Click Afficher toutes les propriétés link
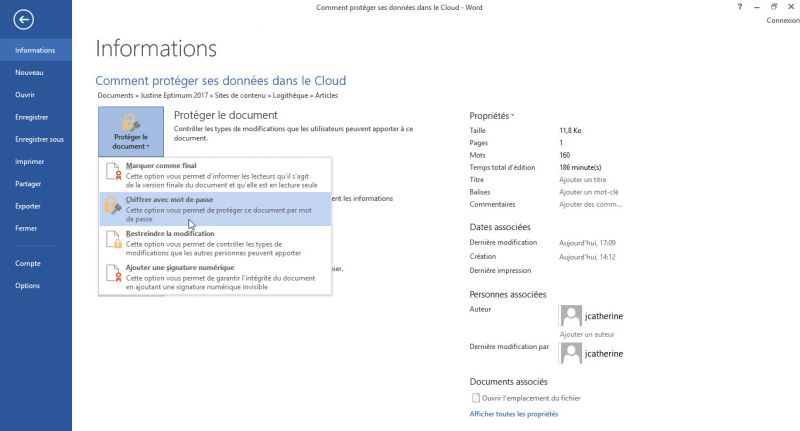Viewport: 800px width, 431px height. [513, 413]
